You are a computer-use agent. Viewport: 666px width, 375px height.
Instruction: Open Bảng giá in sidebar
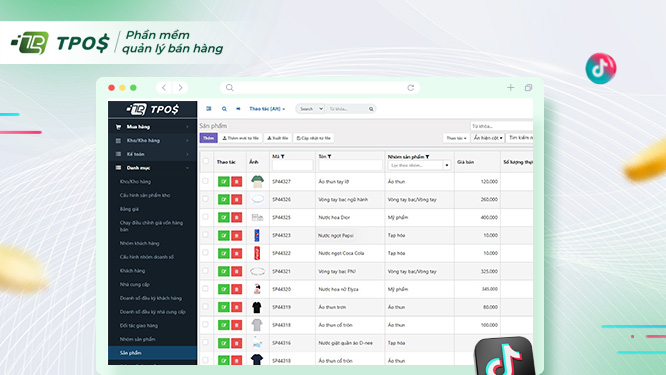click(x=129, y=209)
